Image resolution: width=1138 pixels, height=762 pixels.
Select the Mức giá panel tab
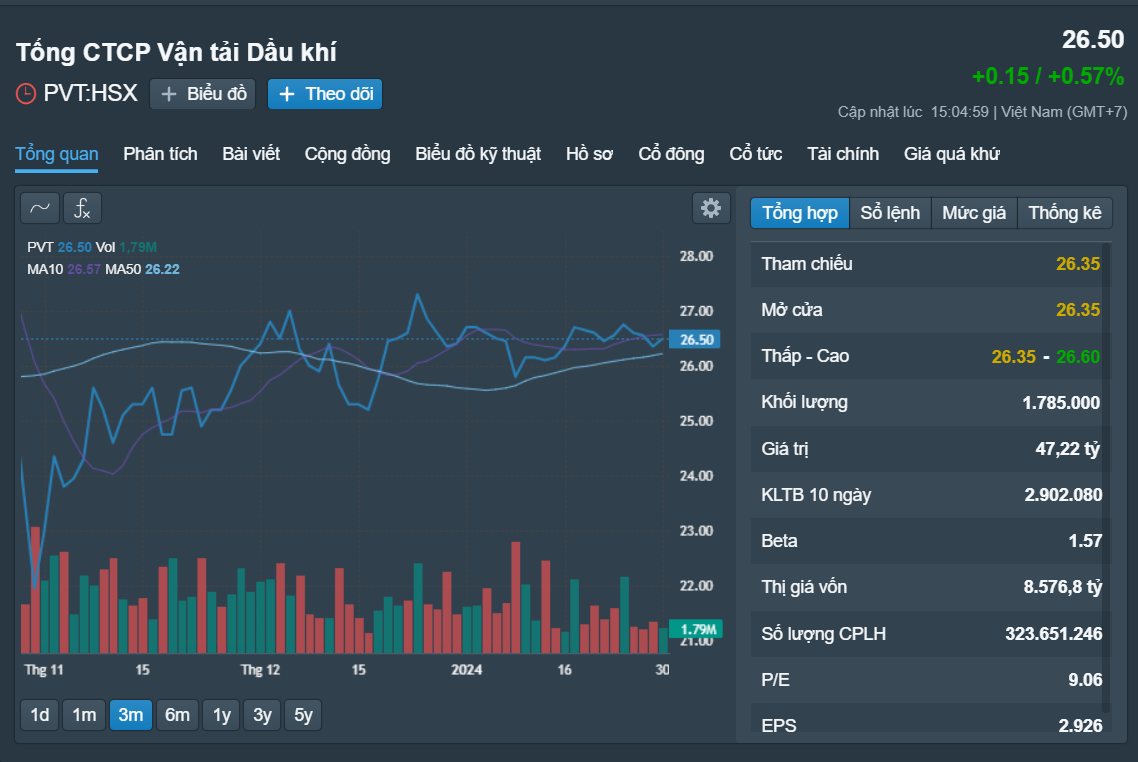pos(974,213)
